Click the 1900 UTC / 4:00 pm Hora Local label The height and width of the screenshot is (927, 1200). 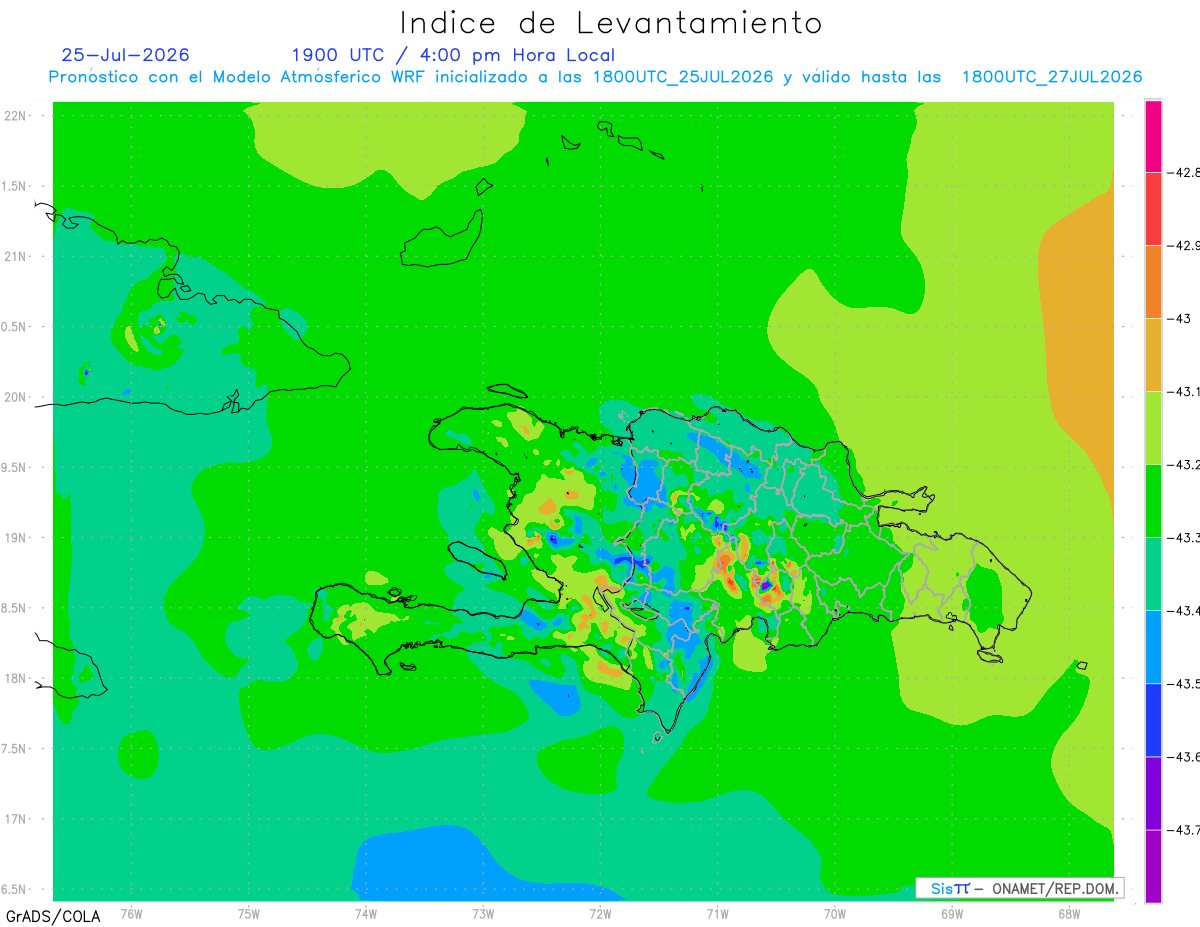pyautogui.click(x=453, y=56)
